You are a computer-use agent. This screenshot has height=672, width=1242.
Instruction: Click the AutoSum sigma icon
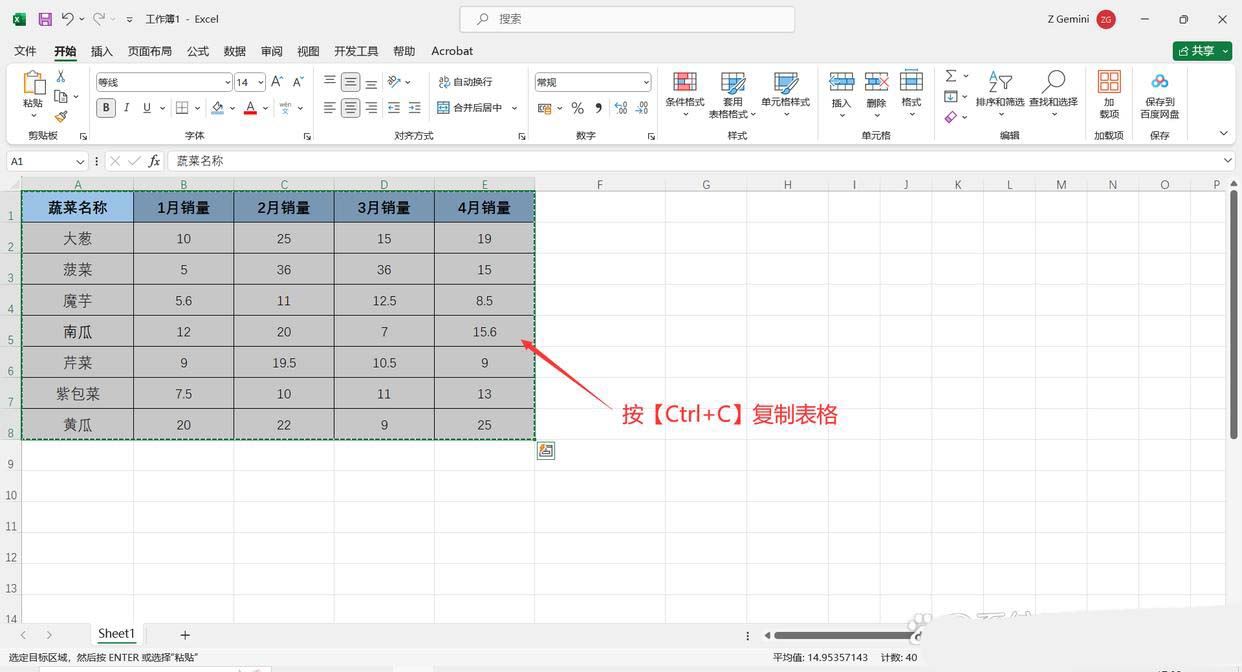click(x=951, y=76)
